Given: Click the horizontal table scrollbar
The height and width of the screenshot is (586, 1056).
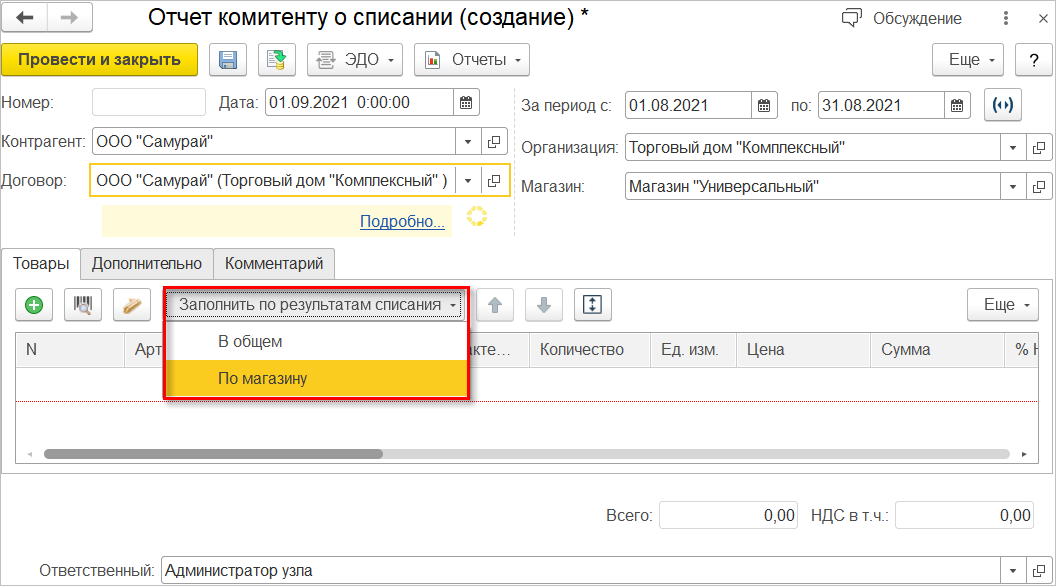Looking at the screenshot, I should [x=213, y=454].
